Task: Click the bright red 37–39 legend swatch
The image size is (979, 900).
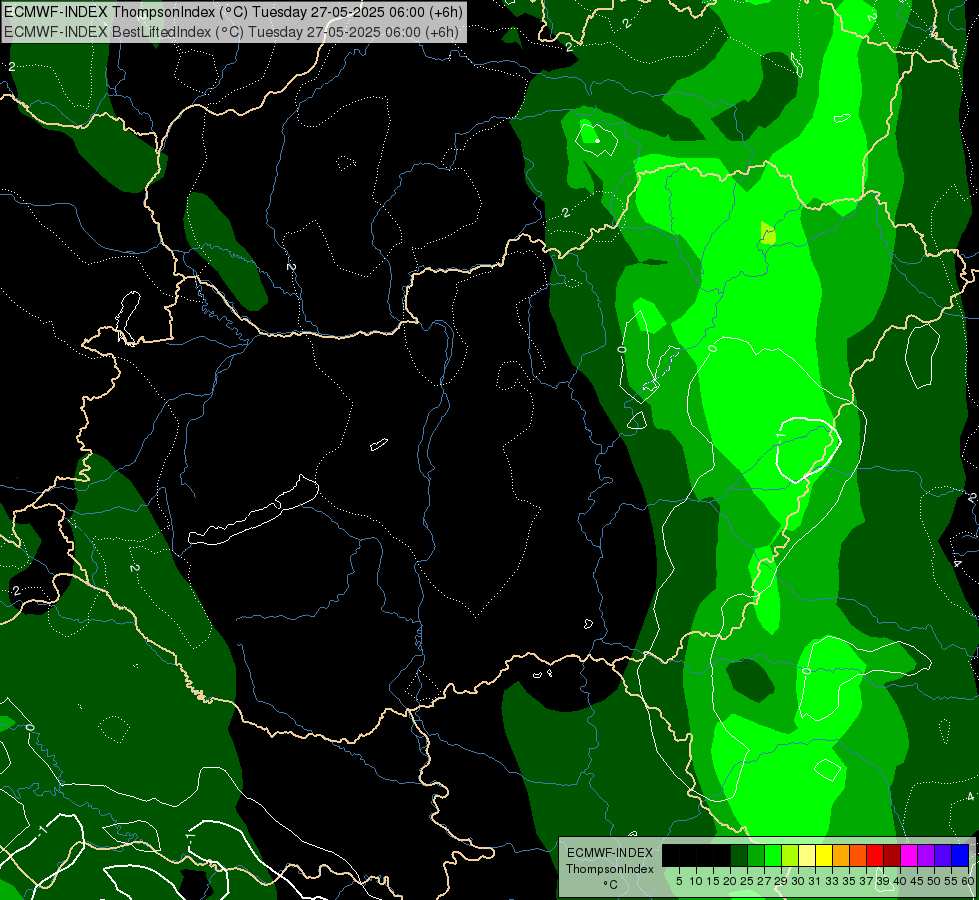Action: point(875,855)
